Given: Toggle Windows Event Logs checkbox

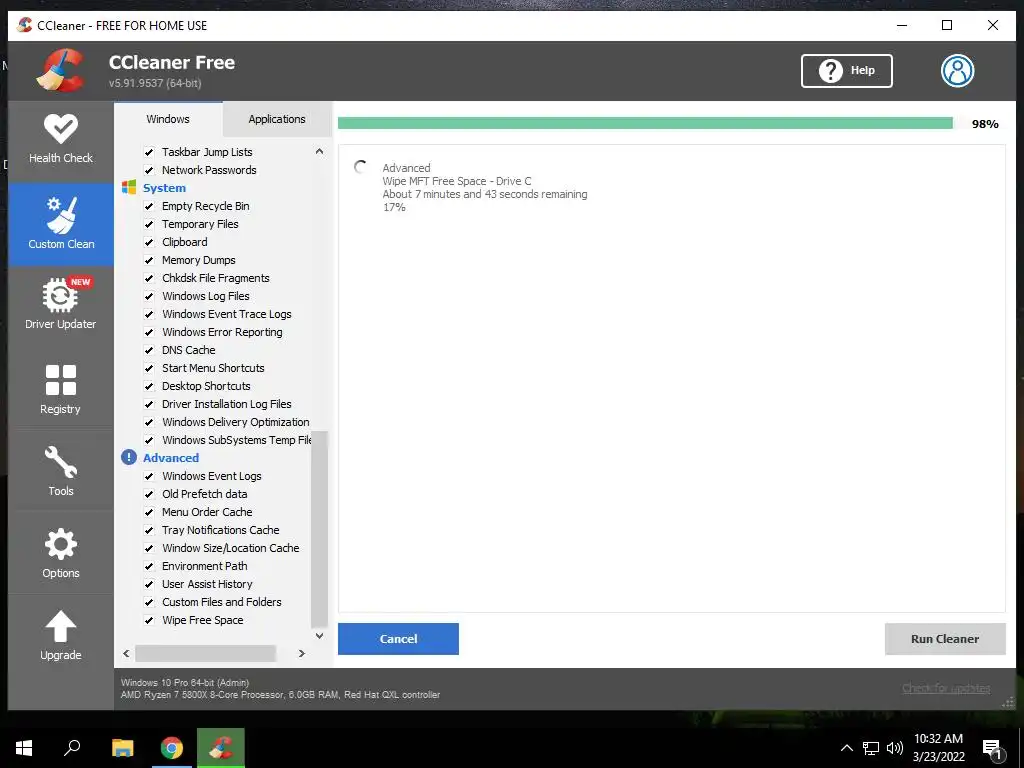Looking at the screenshot, I should (149, 476).
